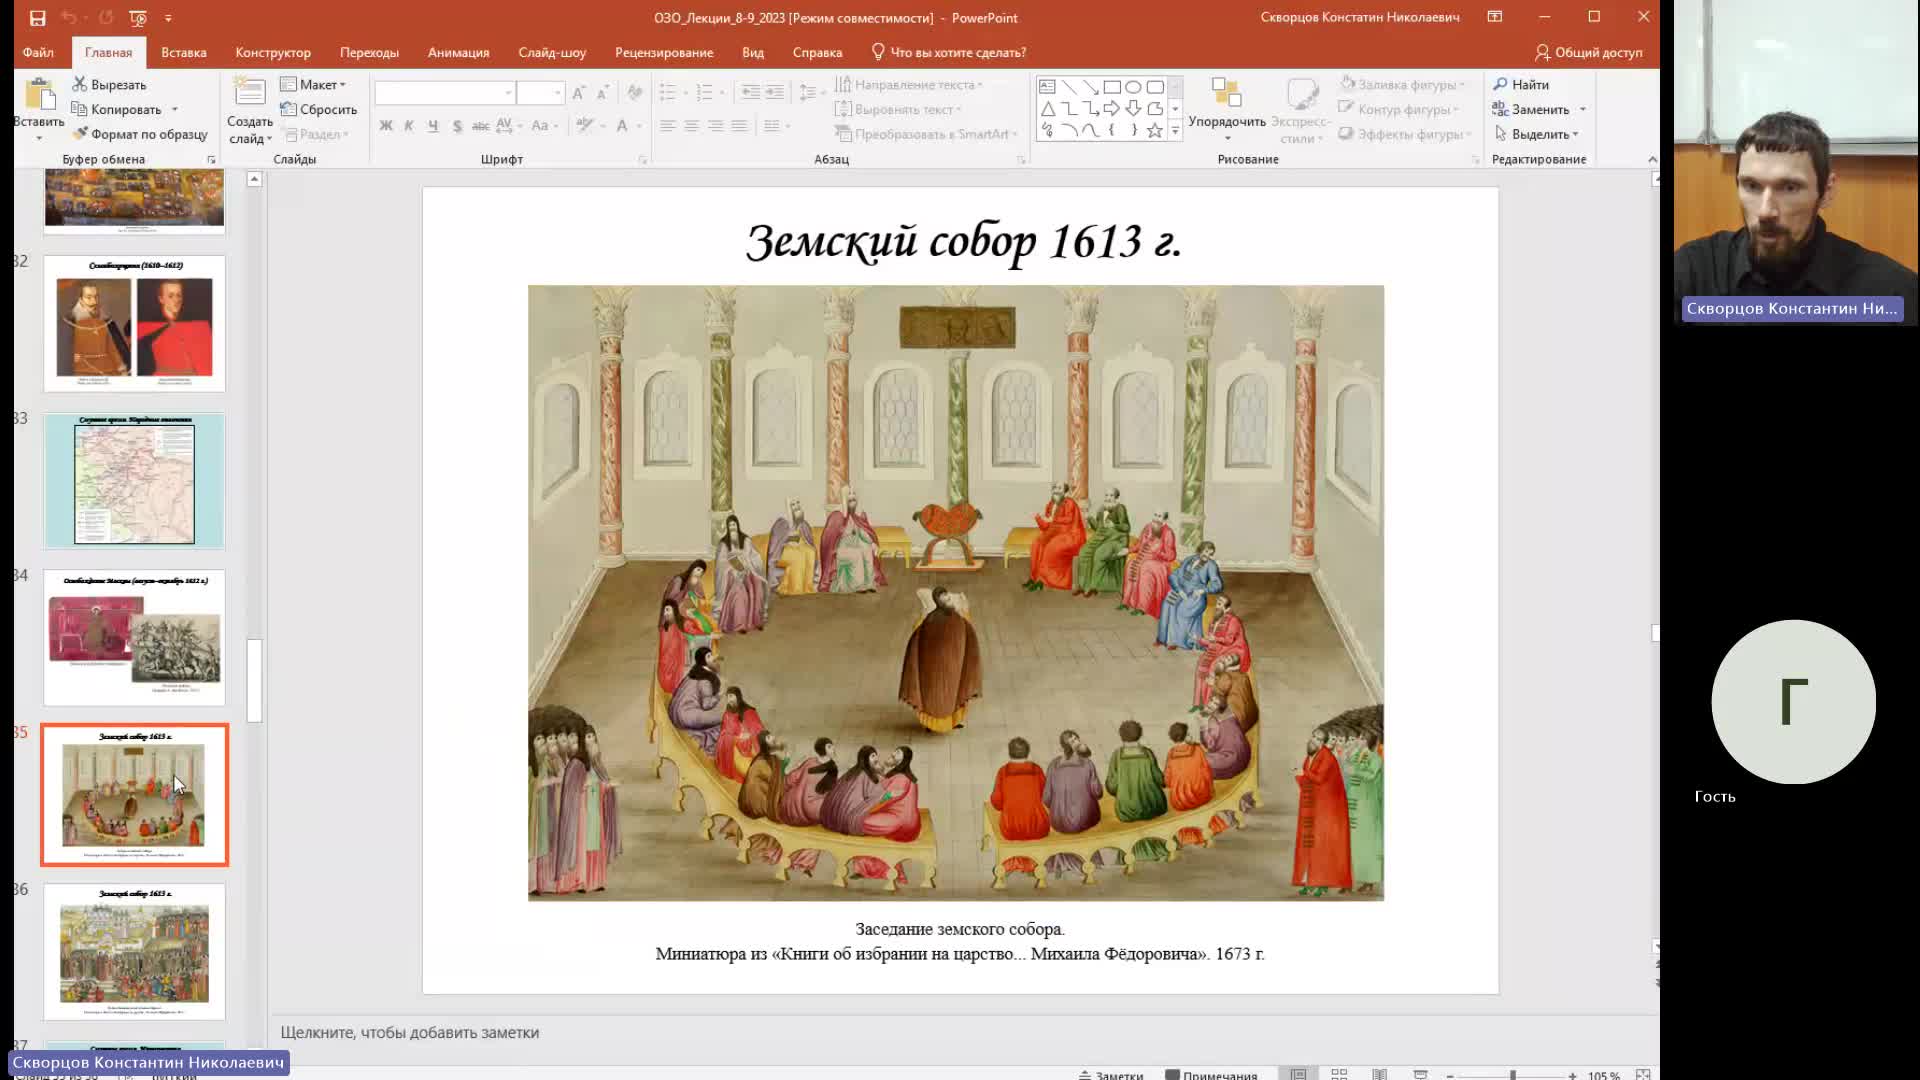Open the Review (Рецензирование) tab
This screenshot has height=1080, width=1920.
click(664, 52)
